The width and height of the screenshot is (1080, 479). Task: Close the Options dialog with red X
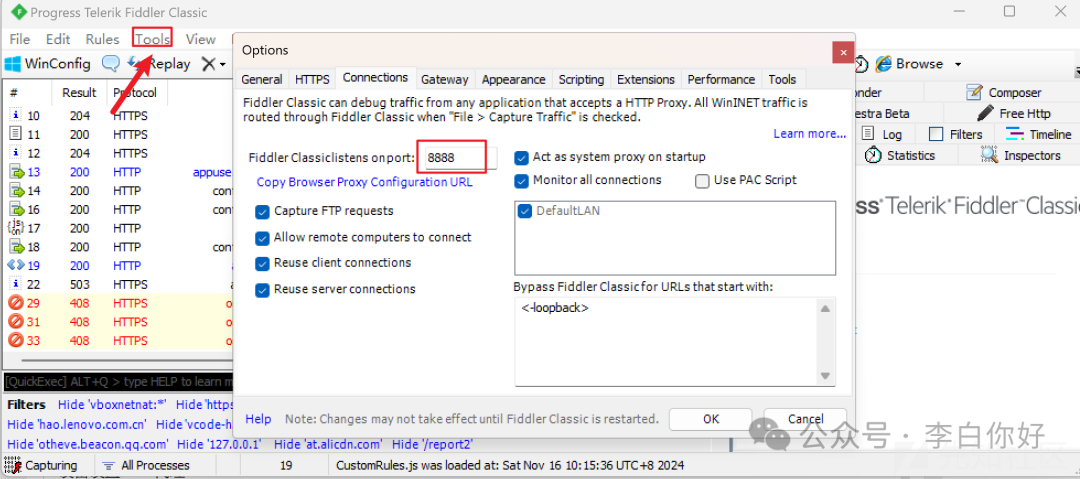click(843, 52)
